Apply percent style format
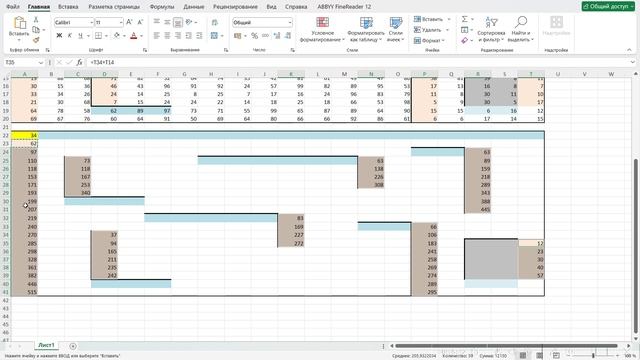 tap(255, 36)
